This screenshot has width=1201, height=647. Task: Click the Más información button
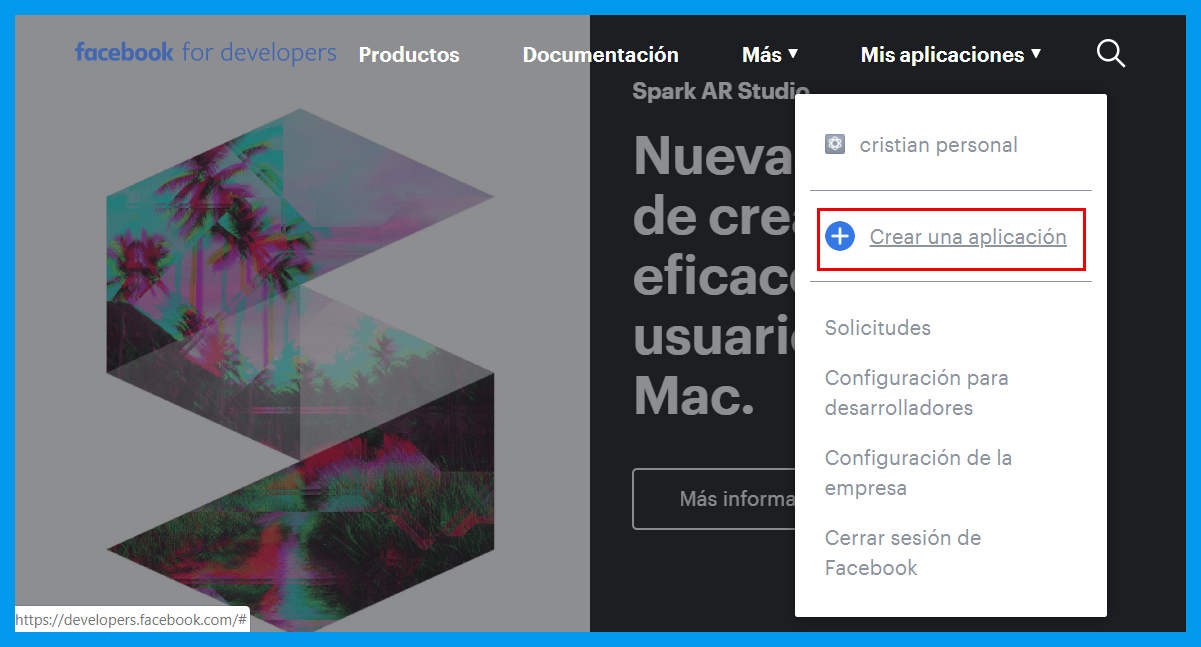click(714, 498)
